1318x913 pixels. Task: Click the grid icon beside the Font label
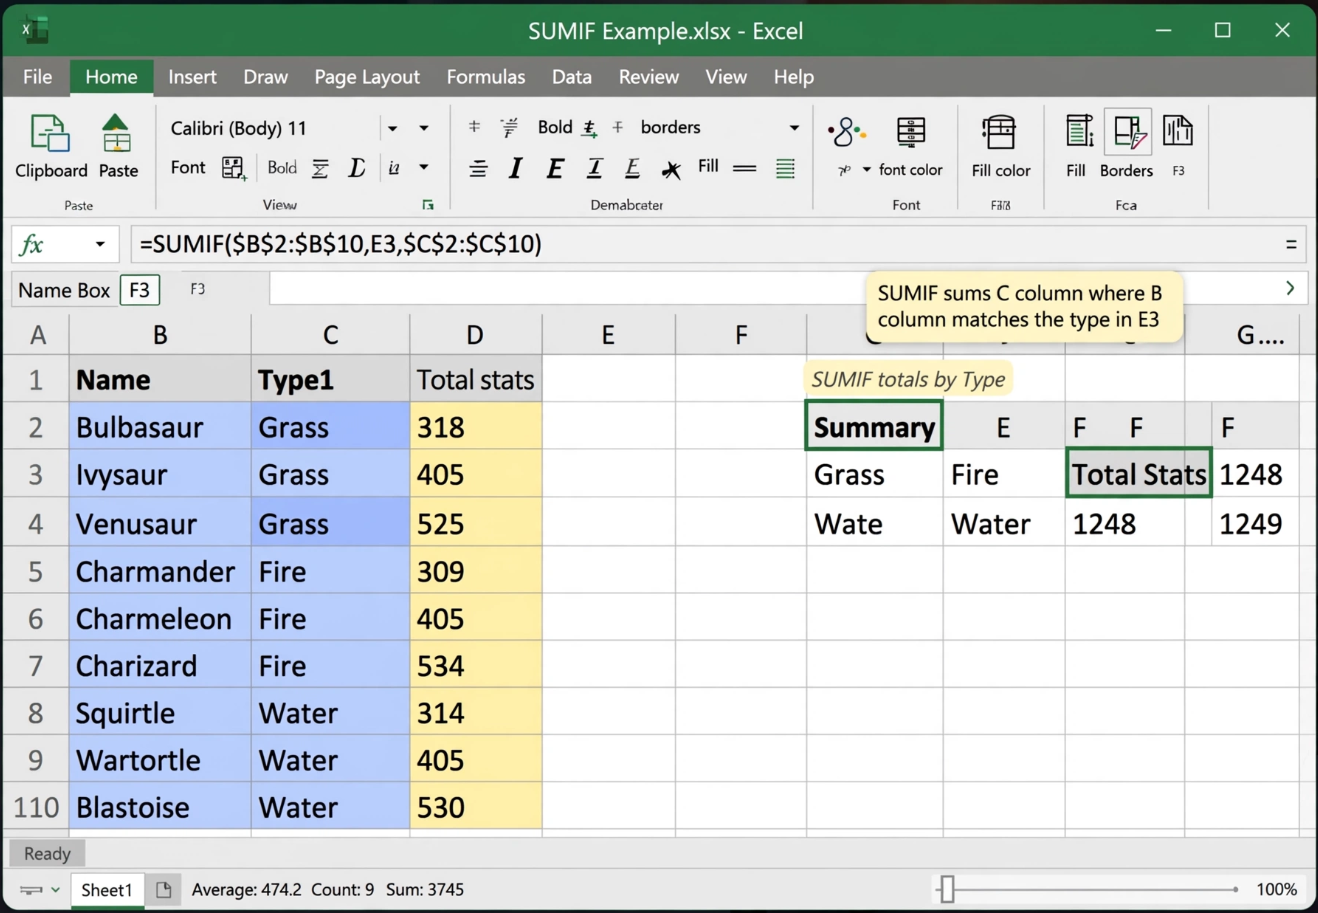coord(234,168)
